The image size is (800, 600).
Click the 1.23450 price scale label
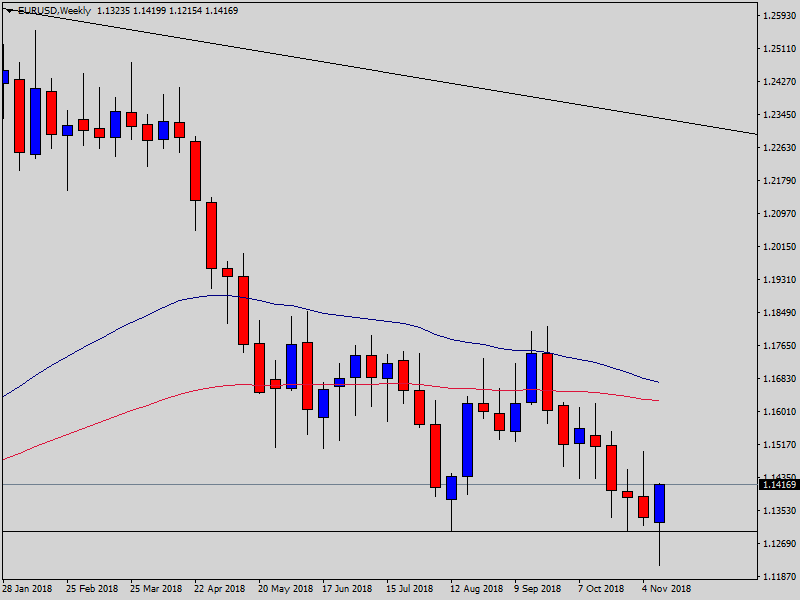point(779,115)
